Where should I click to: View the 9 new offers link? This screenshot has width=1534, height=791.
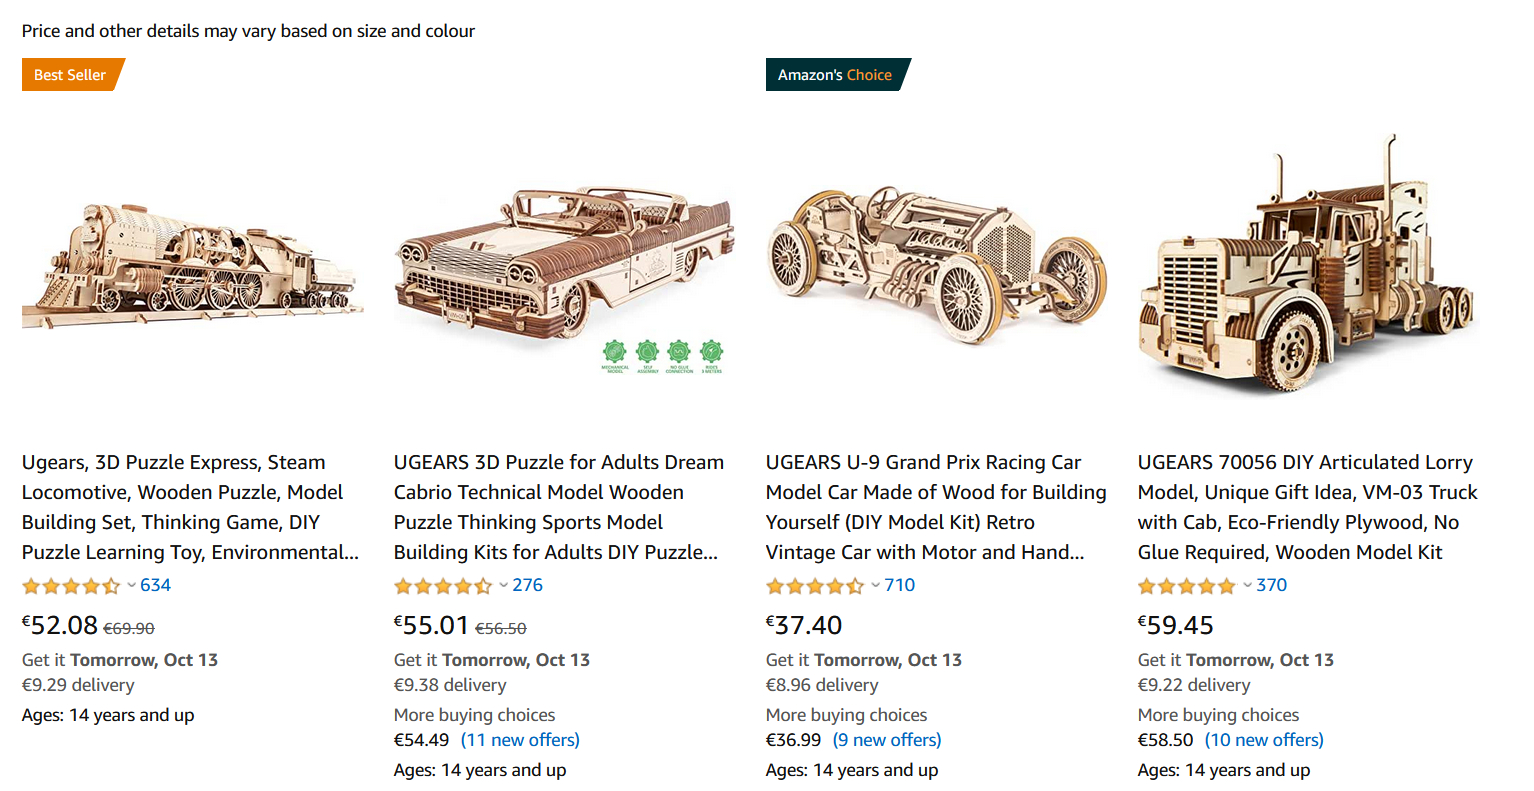[x=888, y=740]
